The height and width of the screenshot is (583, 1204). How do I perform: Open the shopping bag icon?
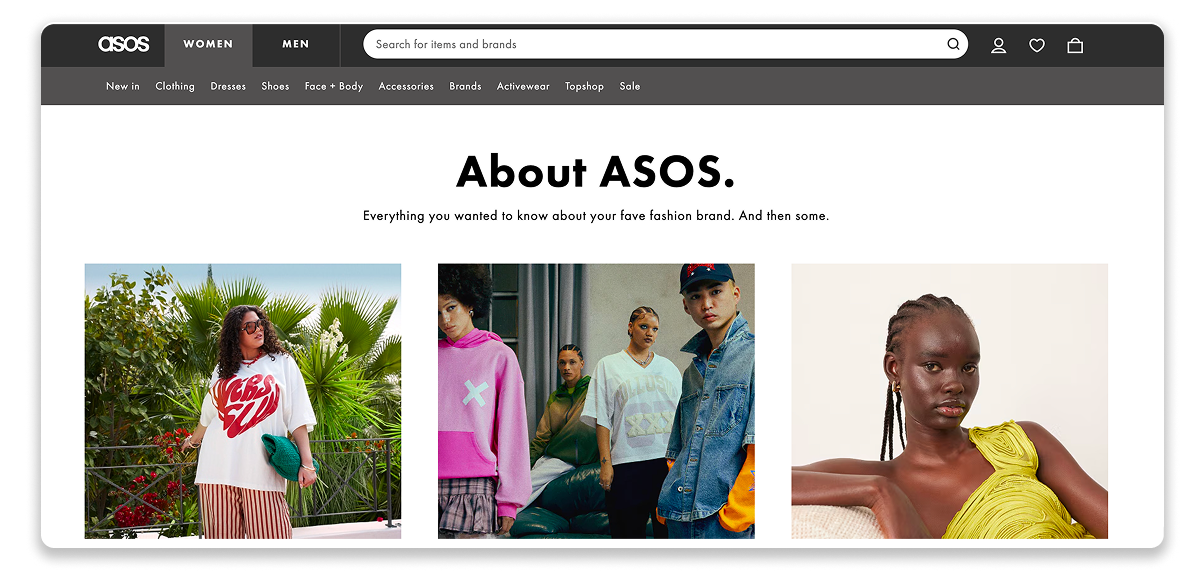click(1075, 45)
